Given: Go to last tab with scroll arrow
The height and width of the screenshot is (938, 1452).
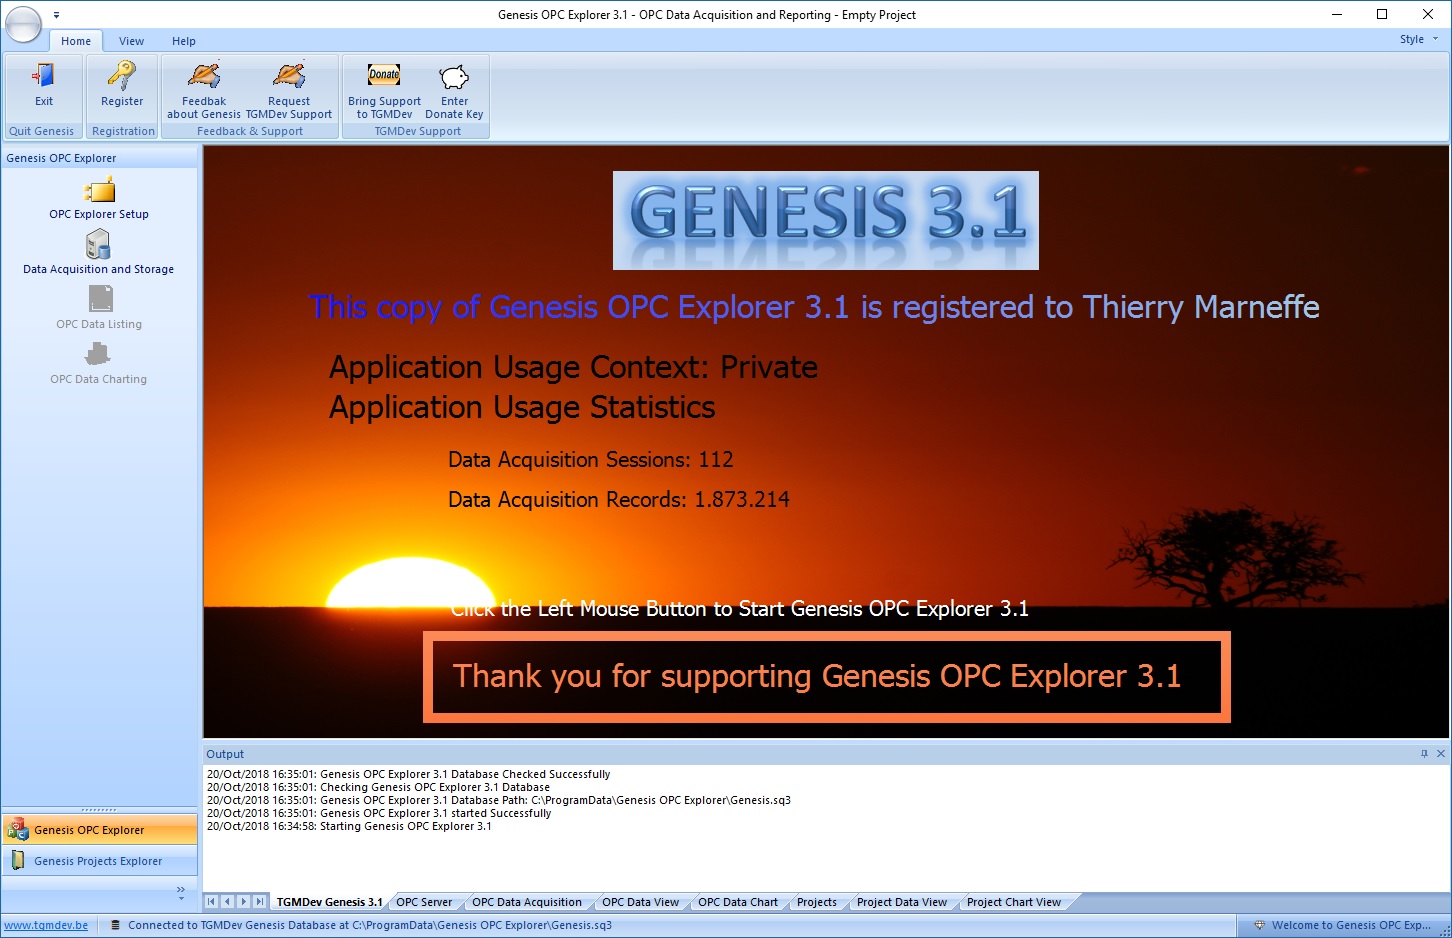Looking at the screenshot, I should [x=260, y=902].
